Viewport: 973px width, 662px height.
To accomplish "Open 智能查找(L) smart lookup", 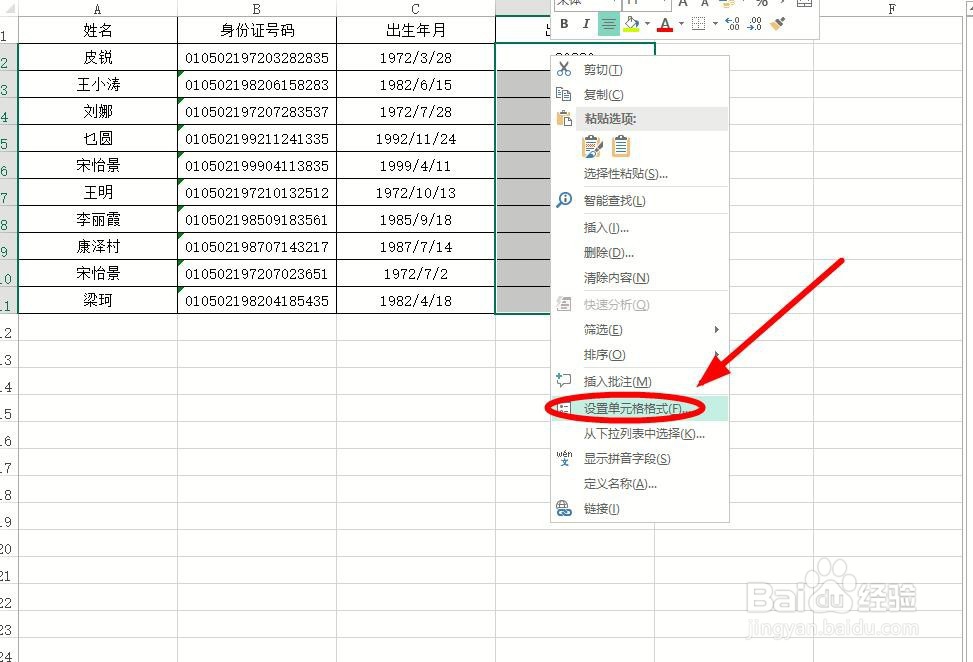I will coord(640,200).
